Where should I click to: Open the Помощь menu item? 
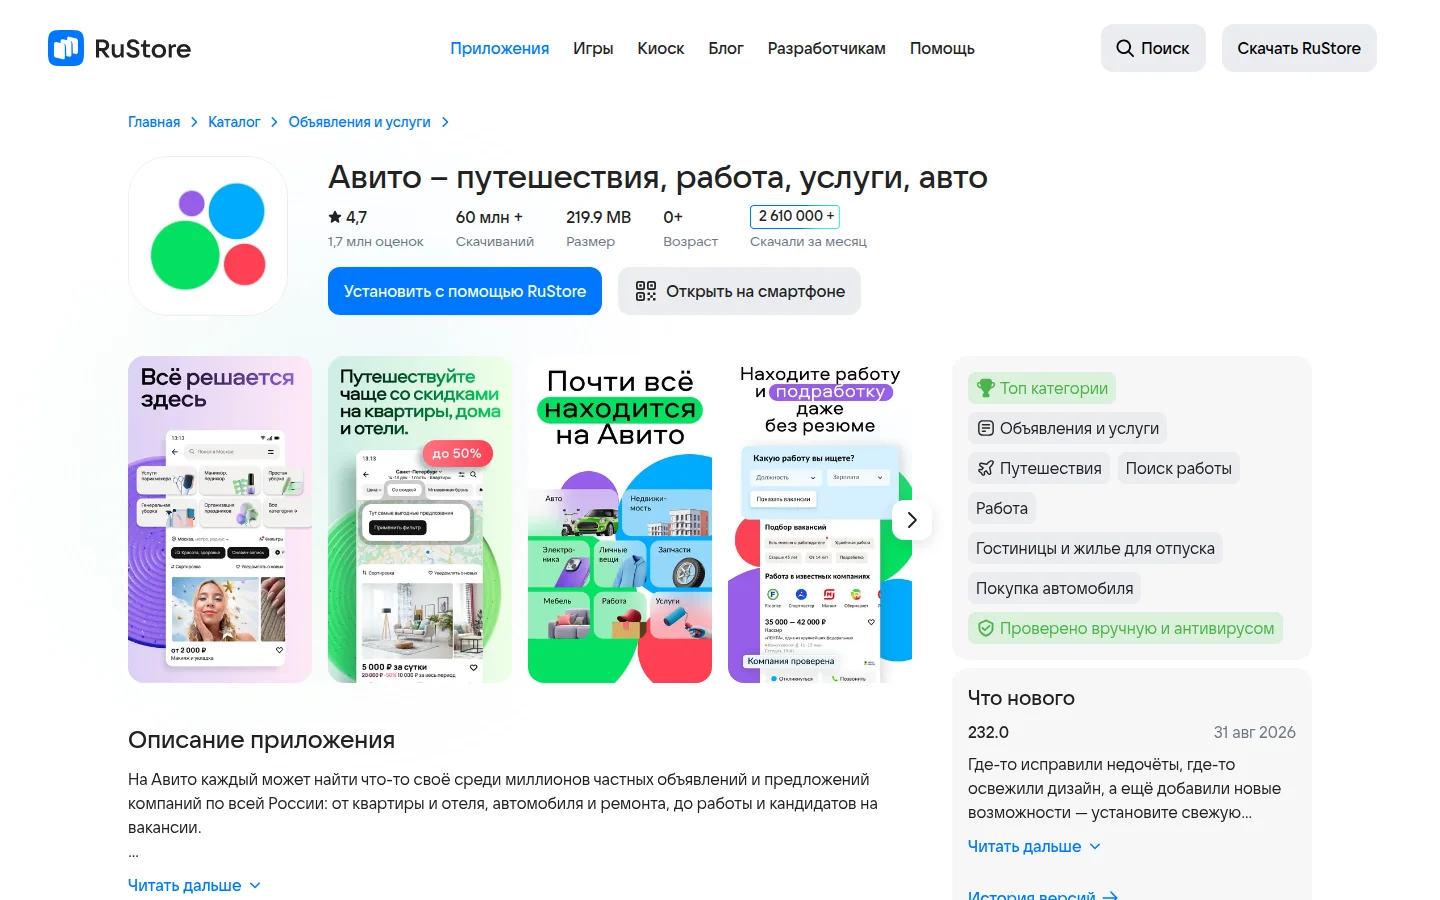[x=942, y=48]
